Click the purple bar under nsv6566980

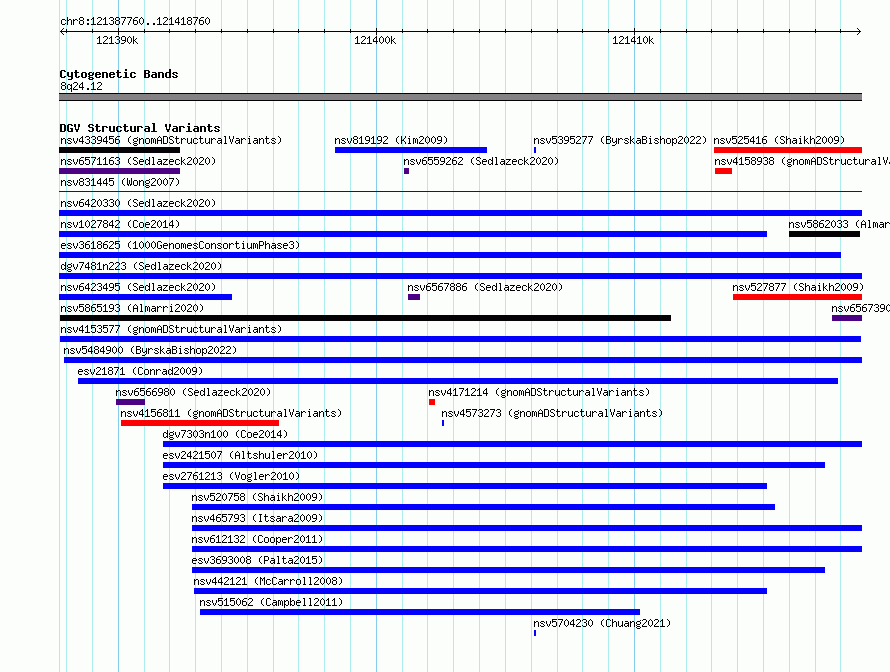click(x=131, y=402)
